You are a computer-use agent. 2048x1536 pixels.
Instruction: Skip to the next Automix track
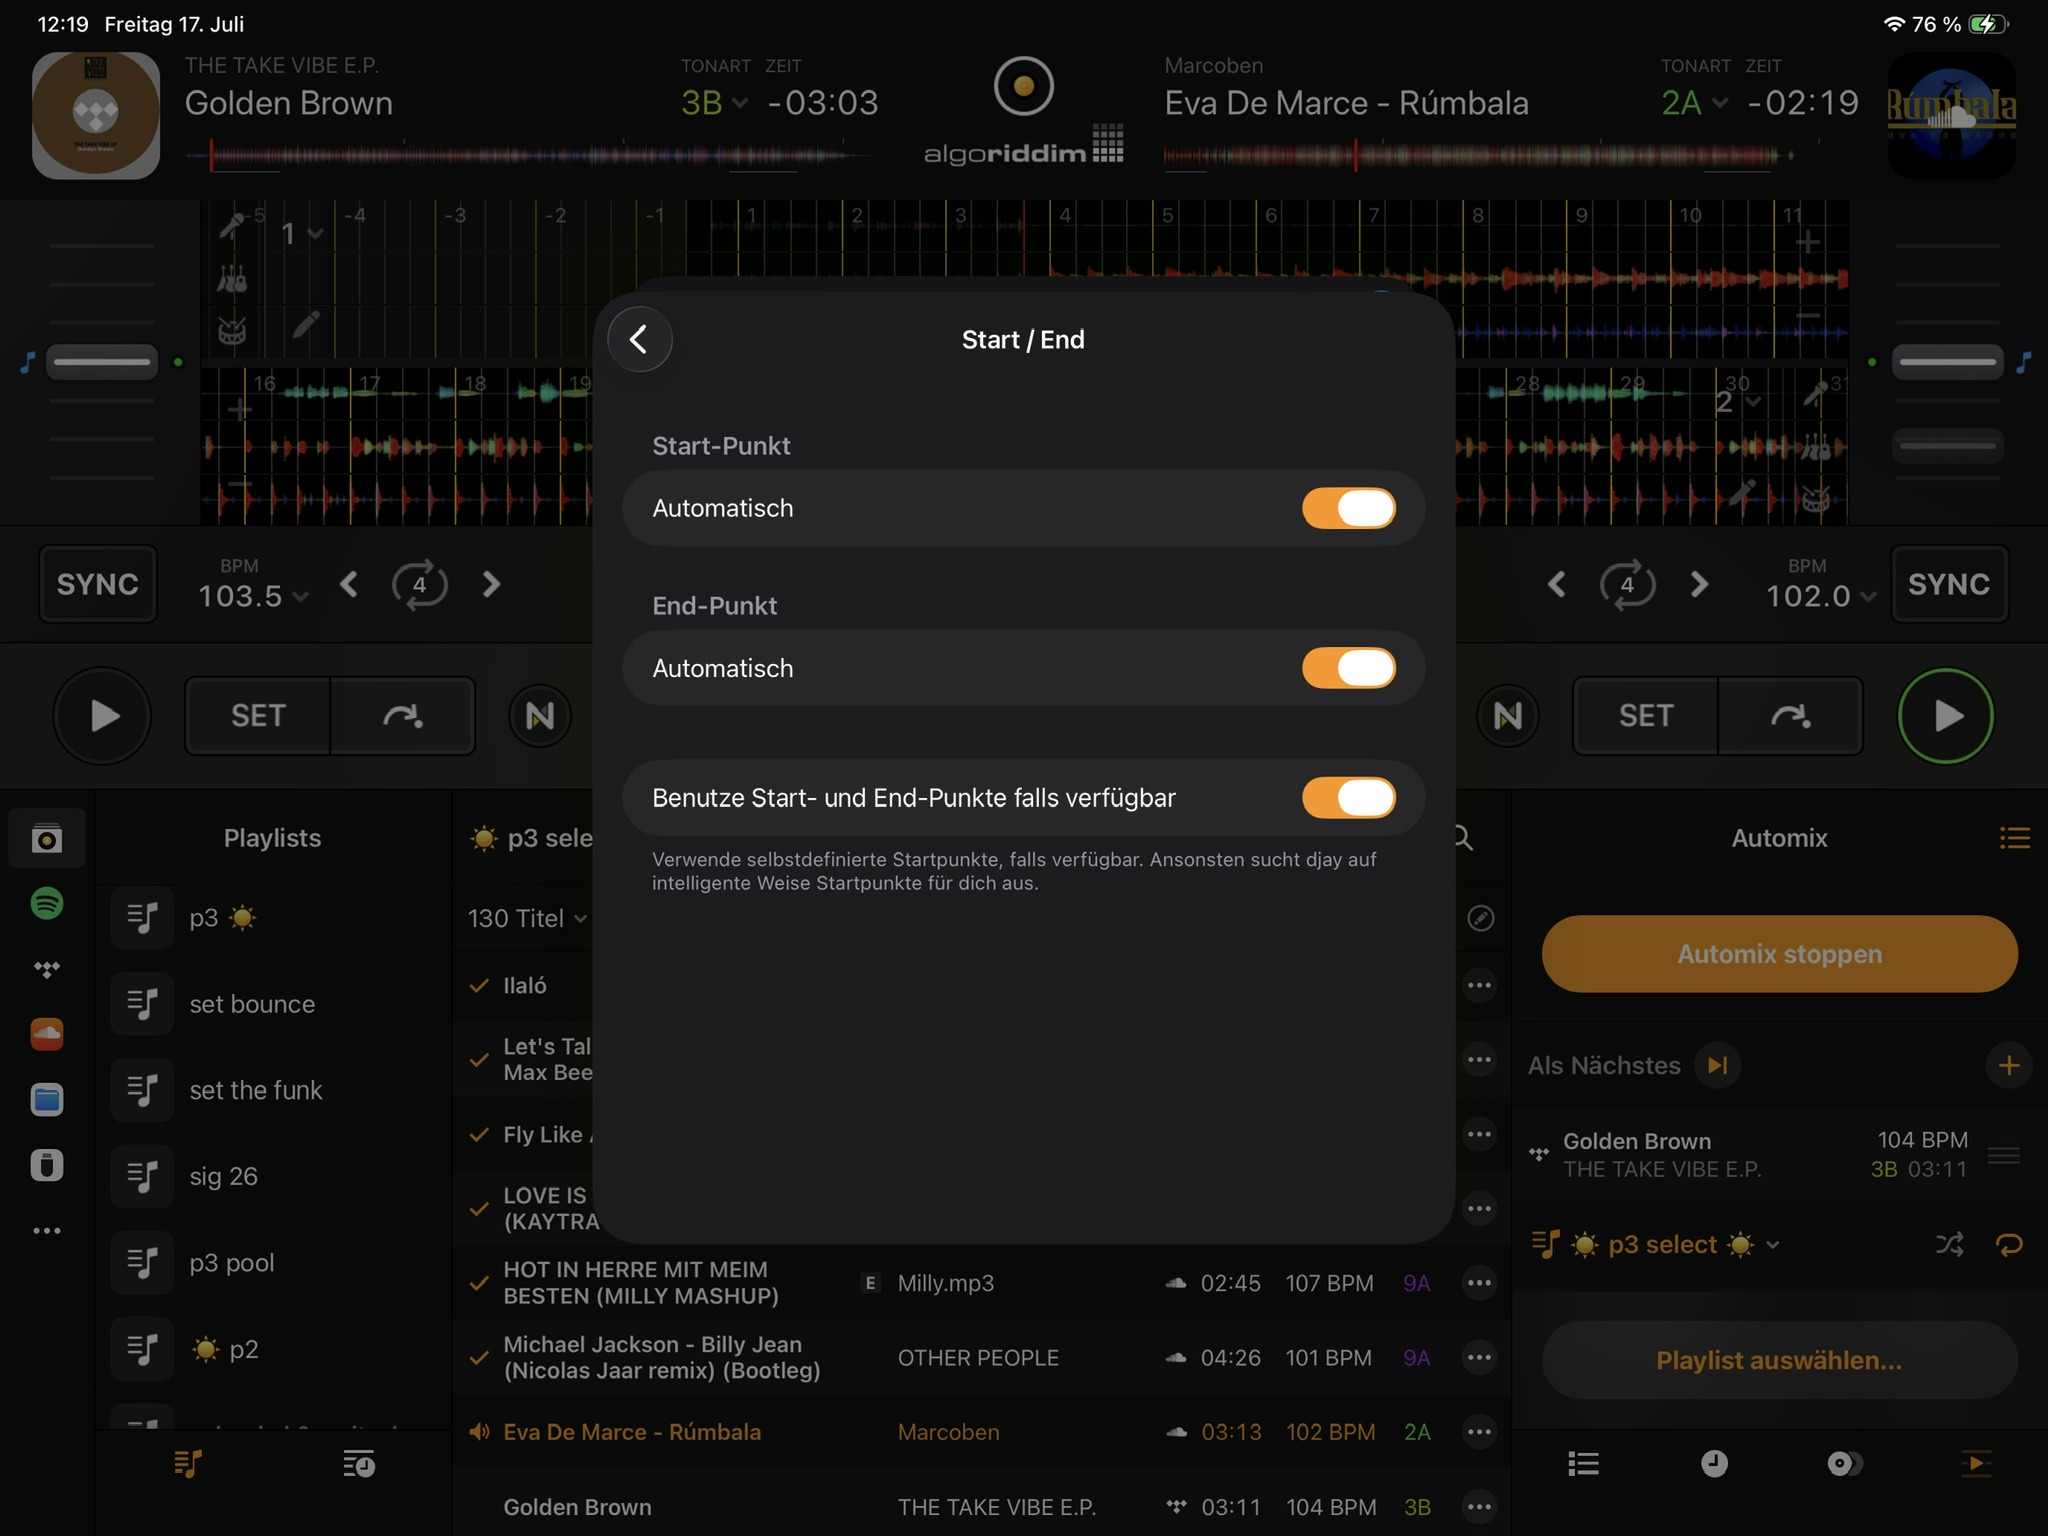(1717, 1065)
